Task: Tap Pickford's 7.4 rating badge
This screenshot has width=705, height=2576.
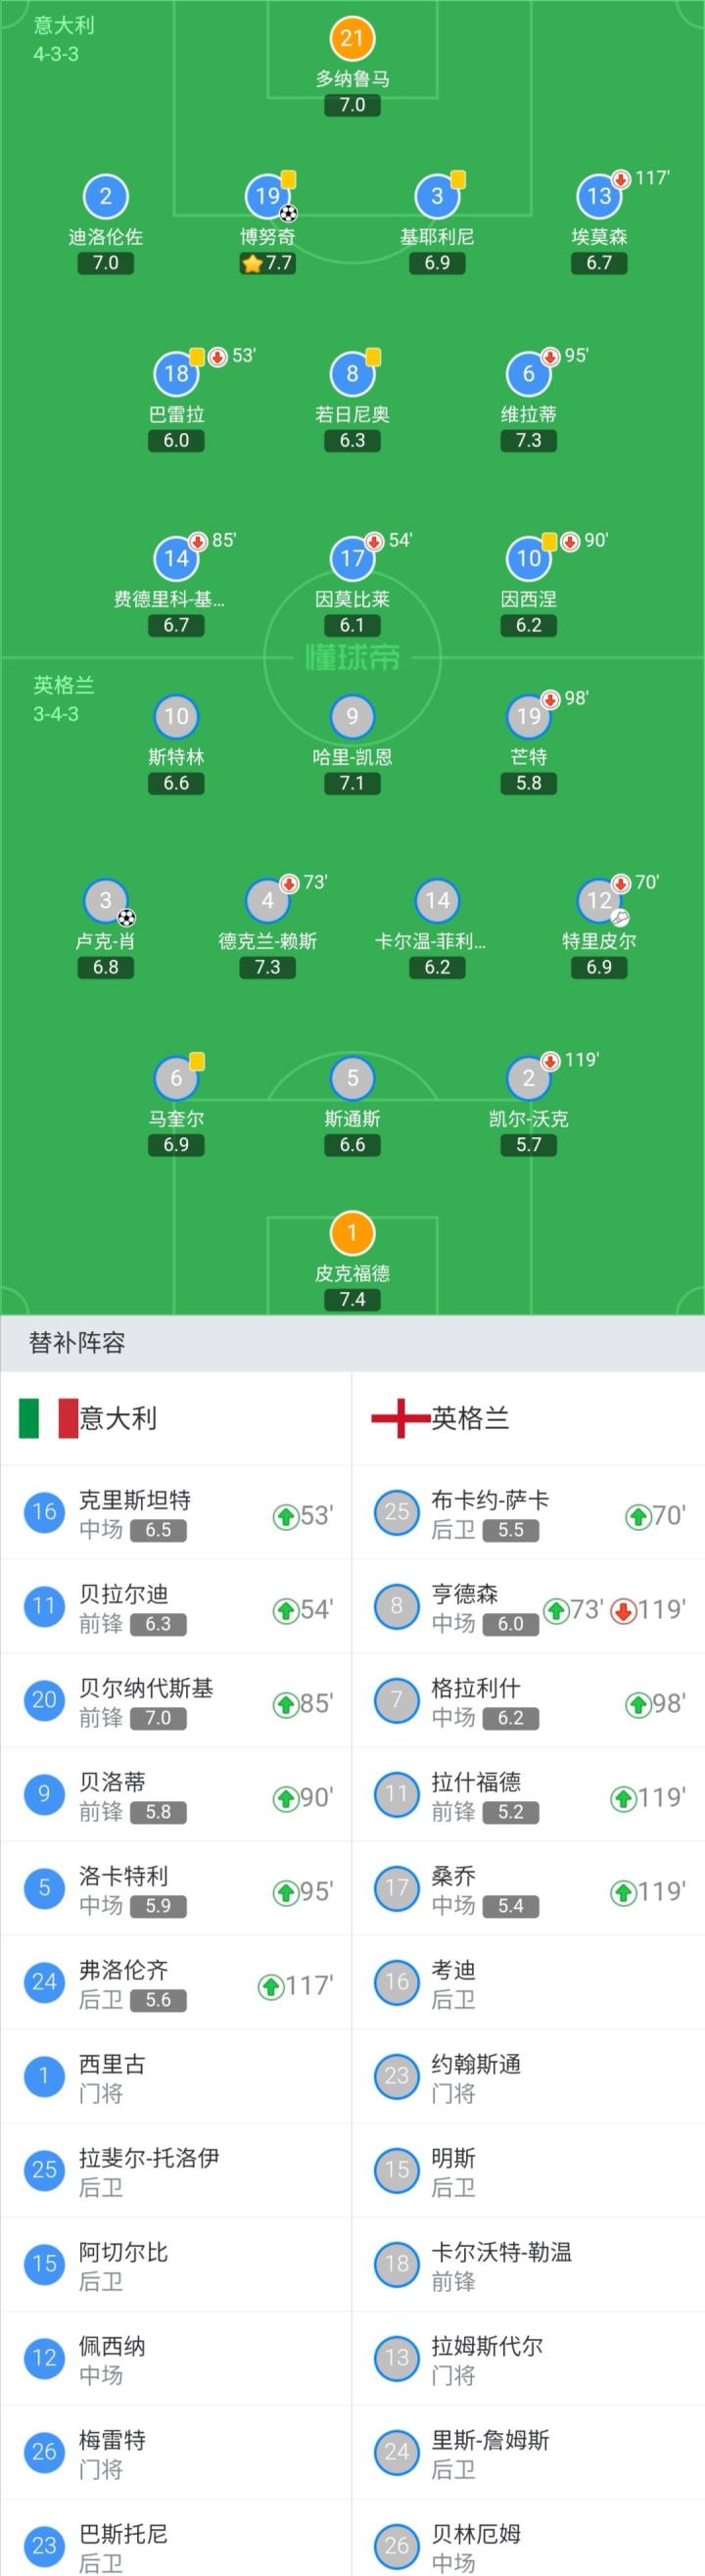Action: (x=352, y=1299)
